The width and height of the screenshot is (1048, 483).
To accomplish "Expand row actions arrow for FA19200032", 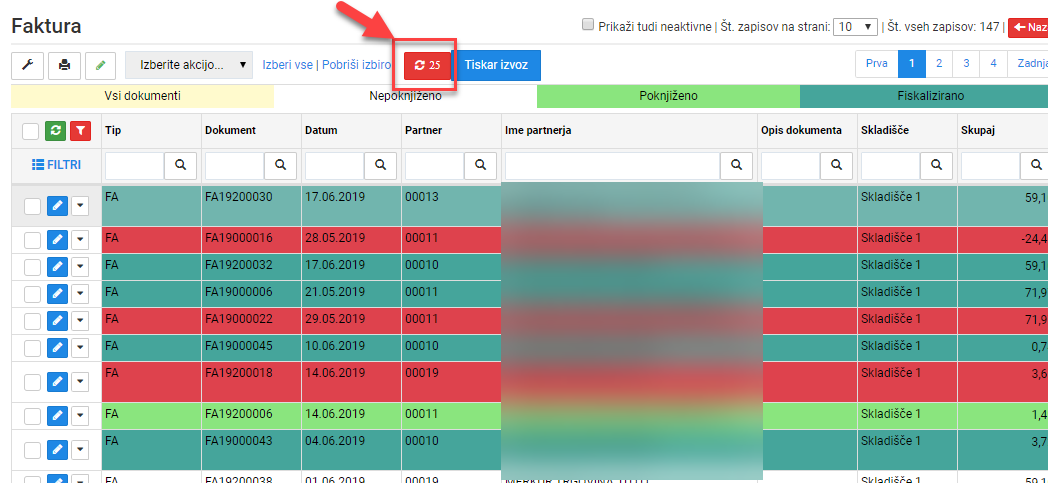I will pyautogui.click(x=80, y=267).
